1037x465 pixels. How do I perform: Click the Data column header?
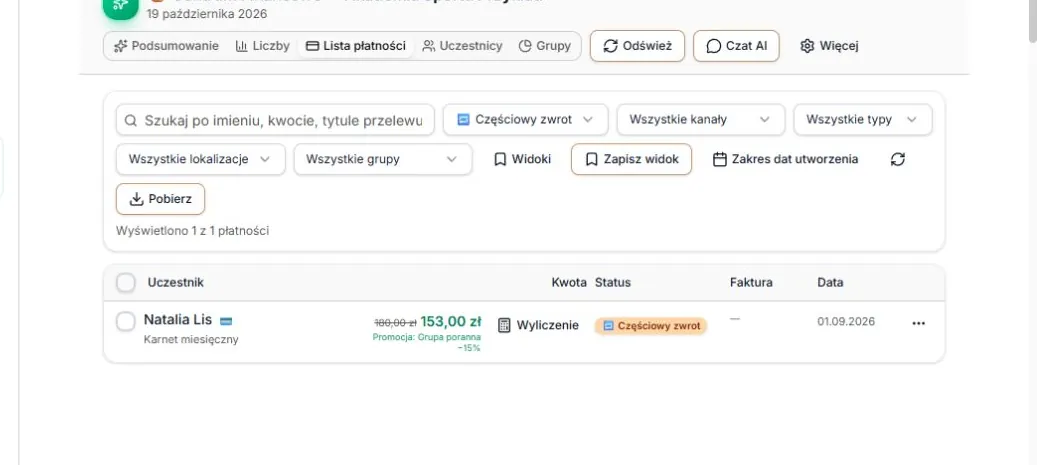(x=830, y=282)
